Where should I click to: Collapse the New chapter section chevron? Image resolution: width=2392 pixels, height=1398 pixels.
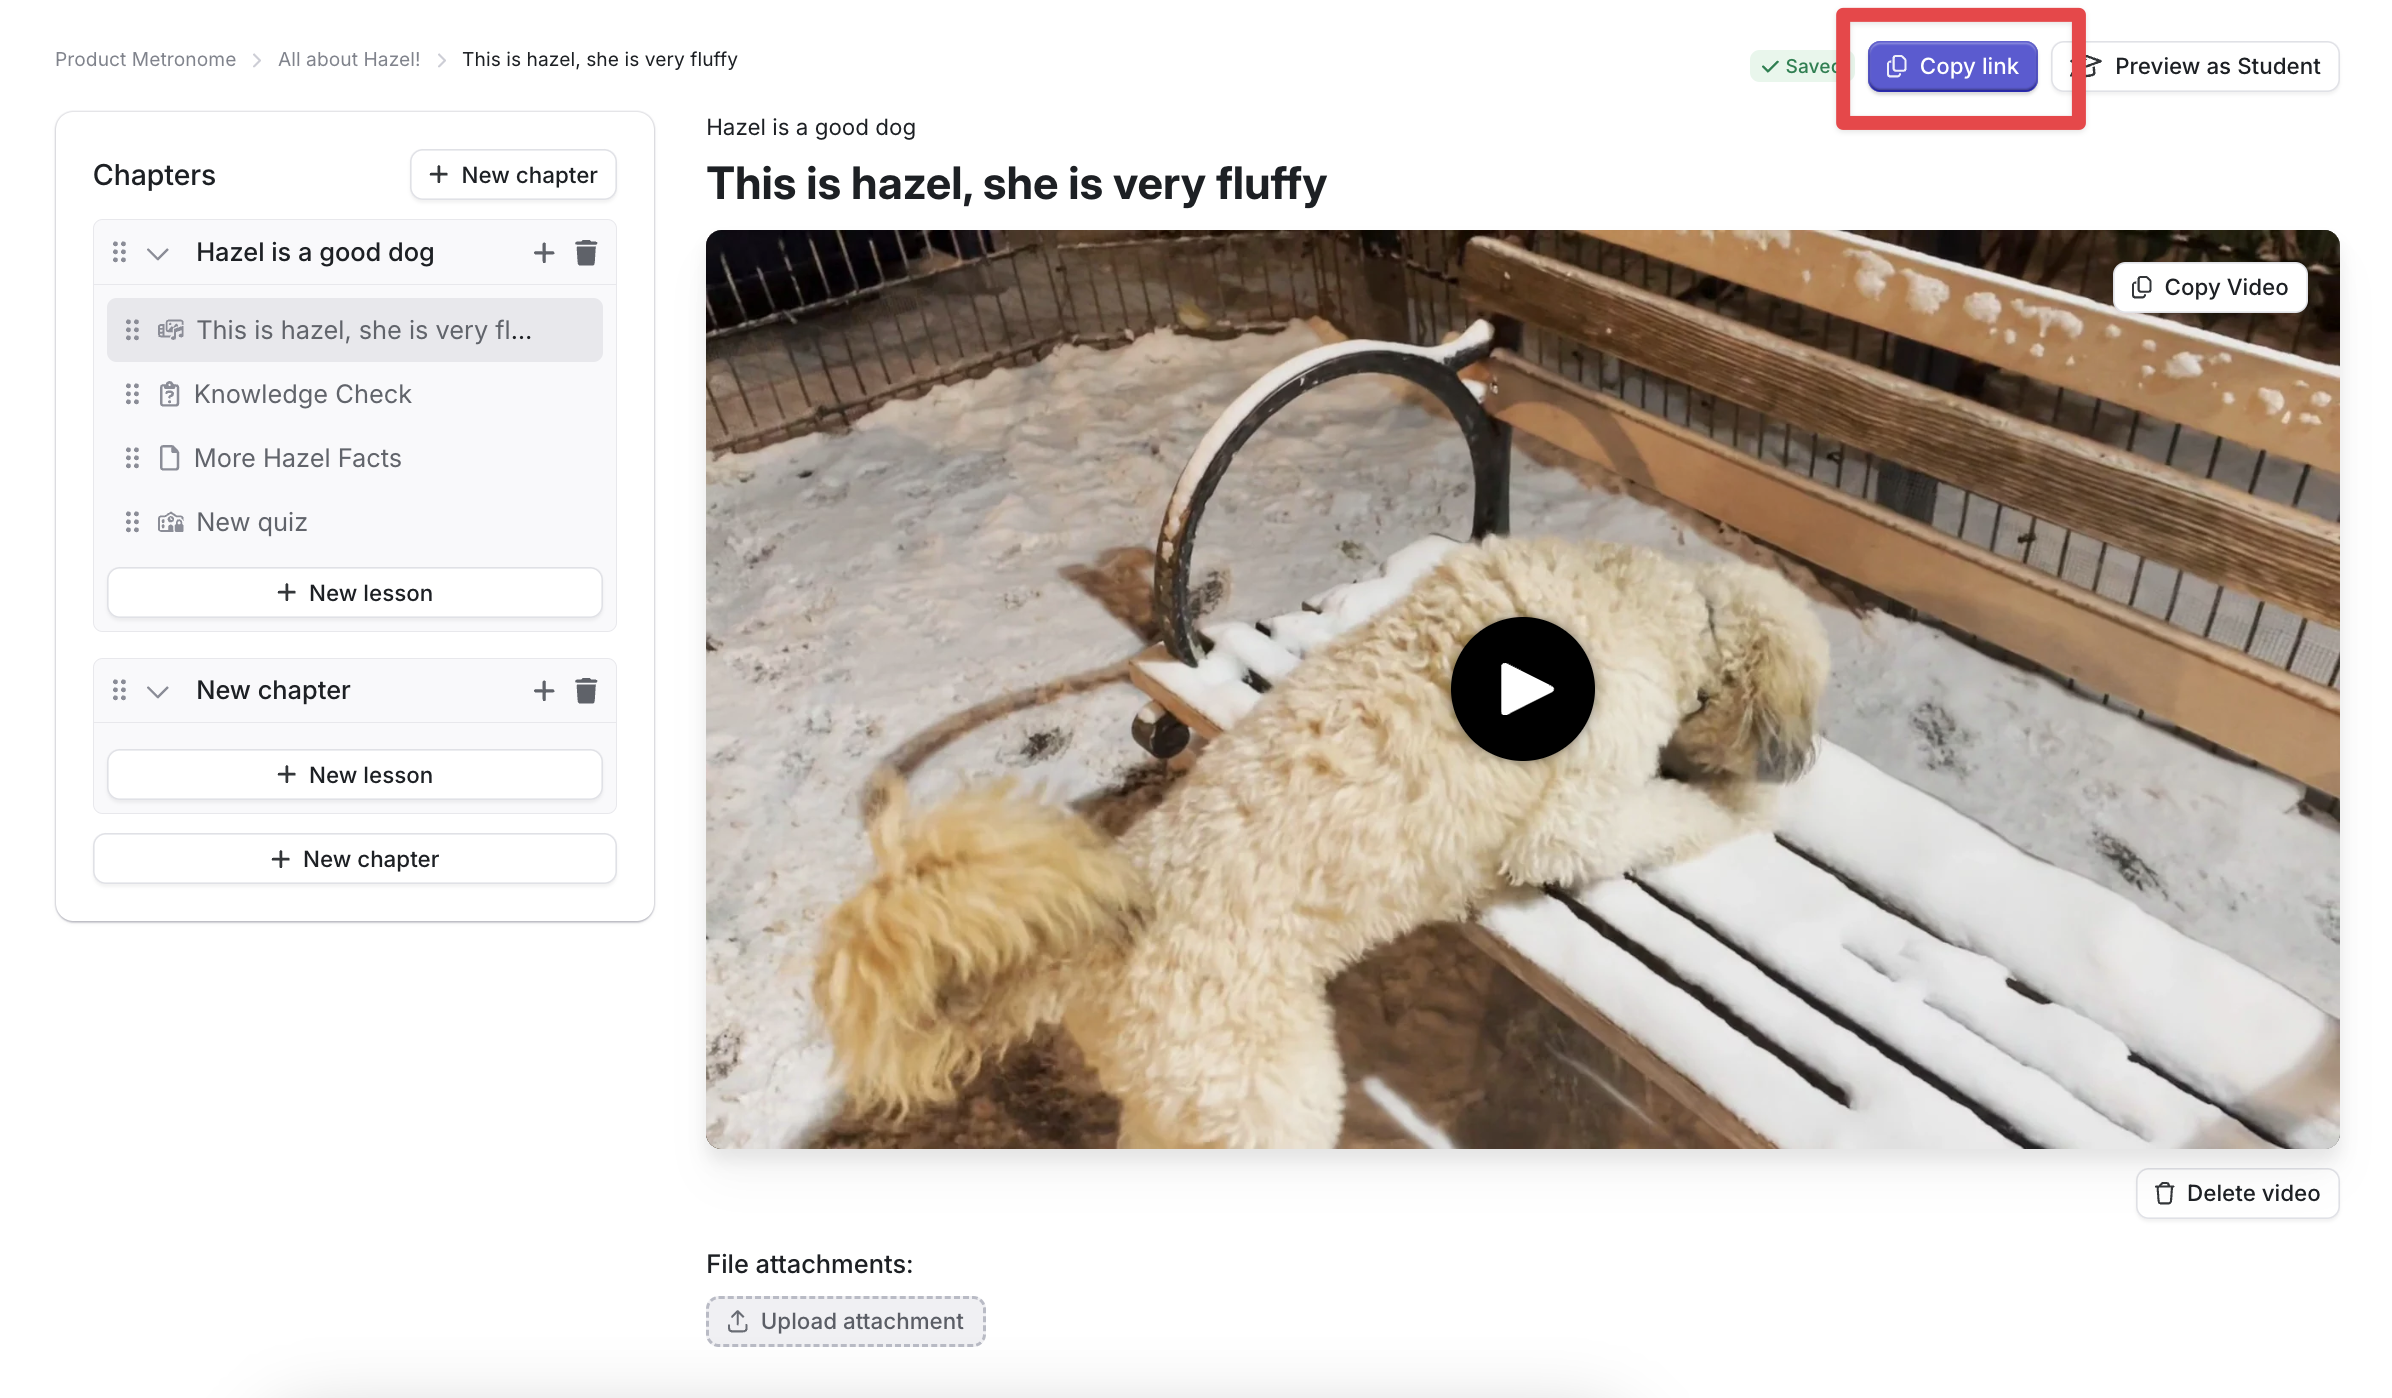158,692
